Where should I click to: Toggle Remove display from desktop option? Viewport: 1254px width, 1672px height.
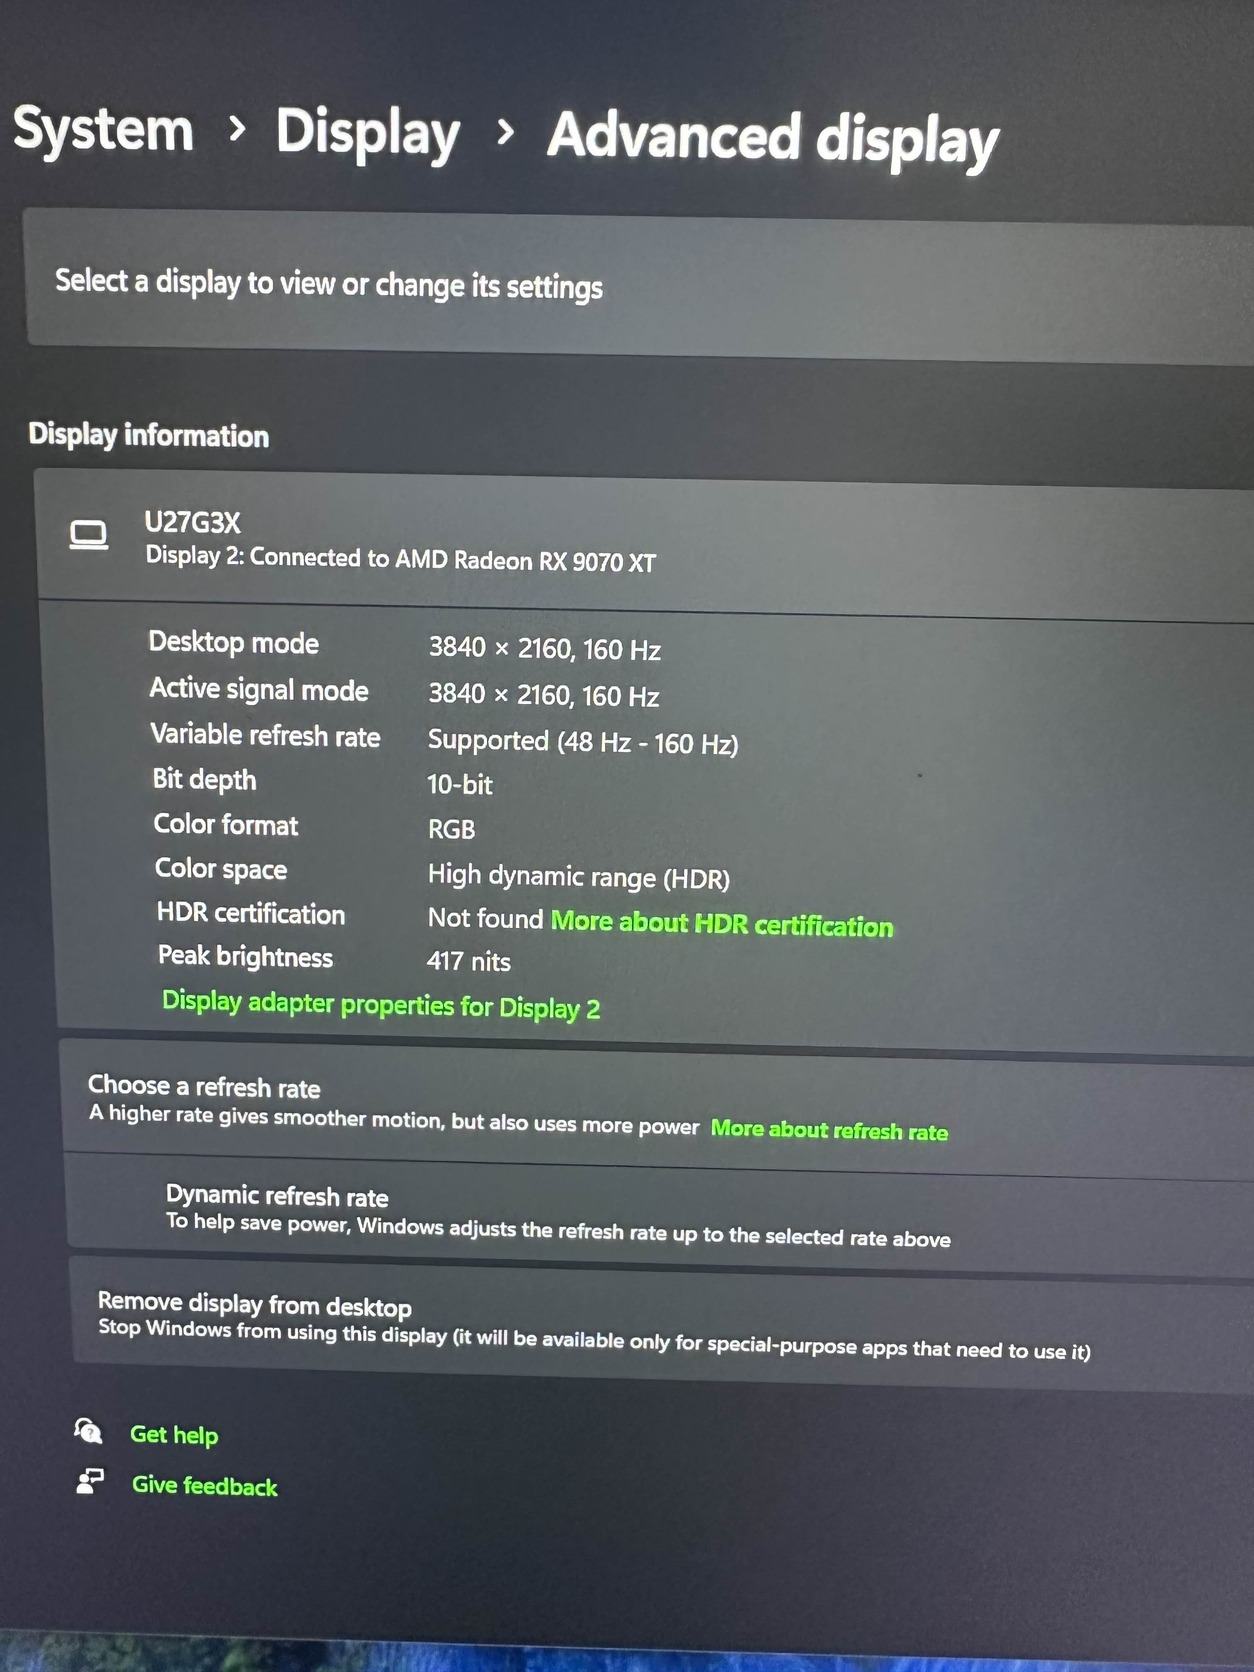tap(663, 1325)
